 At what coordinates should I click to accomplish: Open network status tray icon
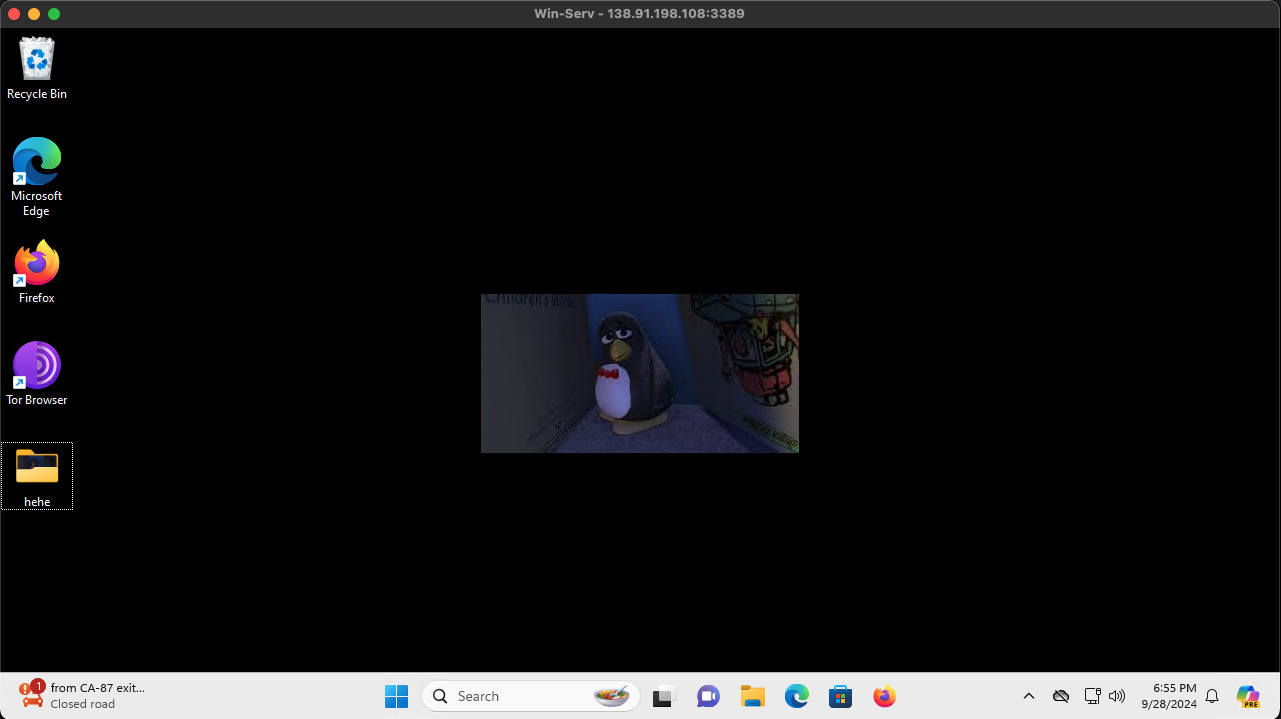[x=1092, y=696]
